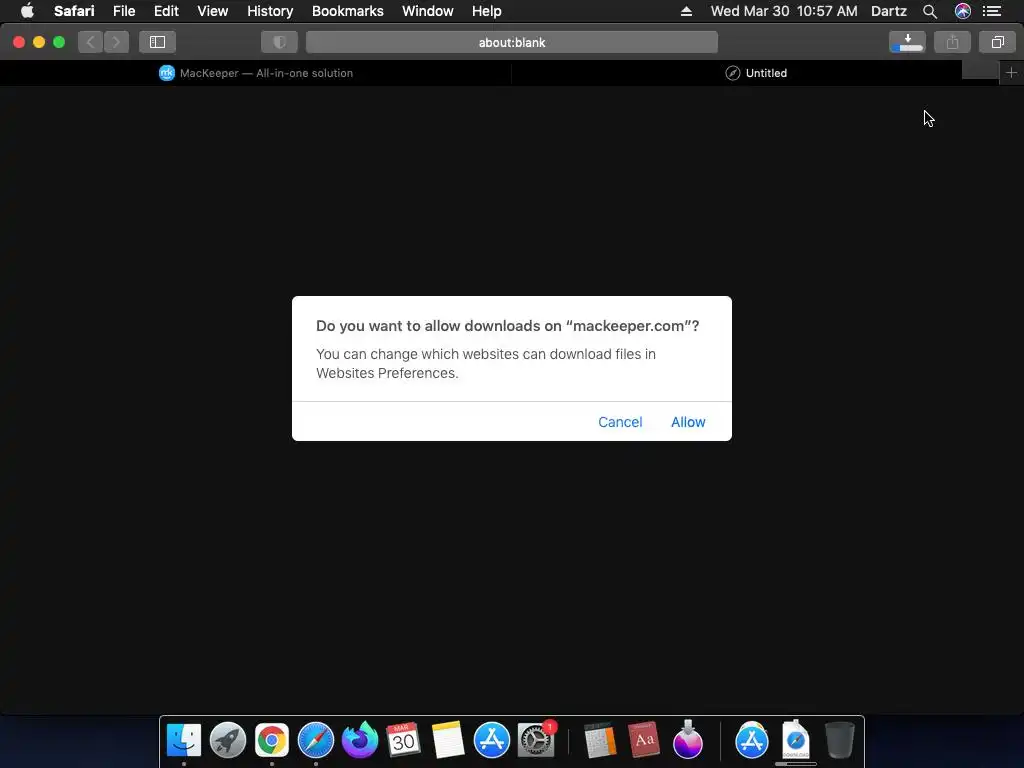Open Dictionary in the Dock
The image size is (1024, 768).
tap(644, 740)
